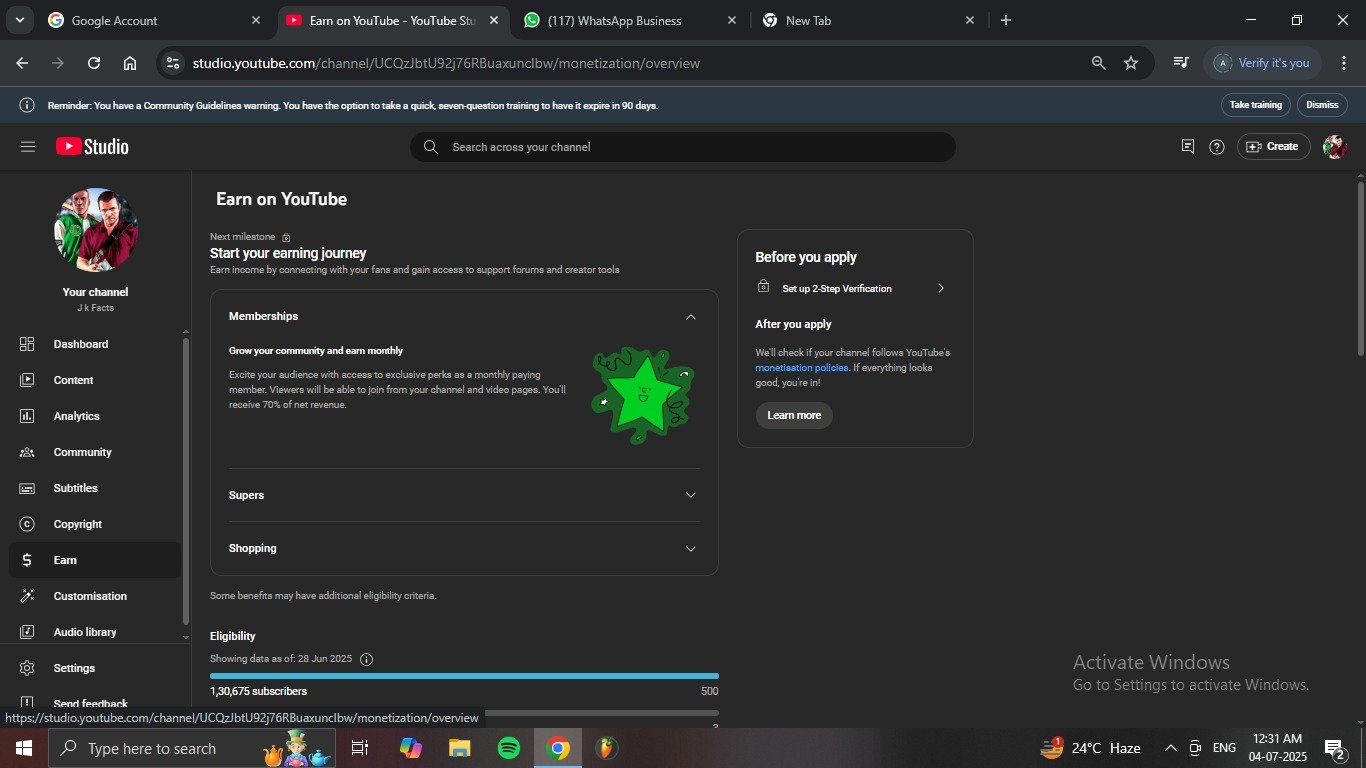Click the Learn more button
Screen dimensions: 1366x768
pos(794,415)
